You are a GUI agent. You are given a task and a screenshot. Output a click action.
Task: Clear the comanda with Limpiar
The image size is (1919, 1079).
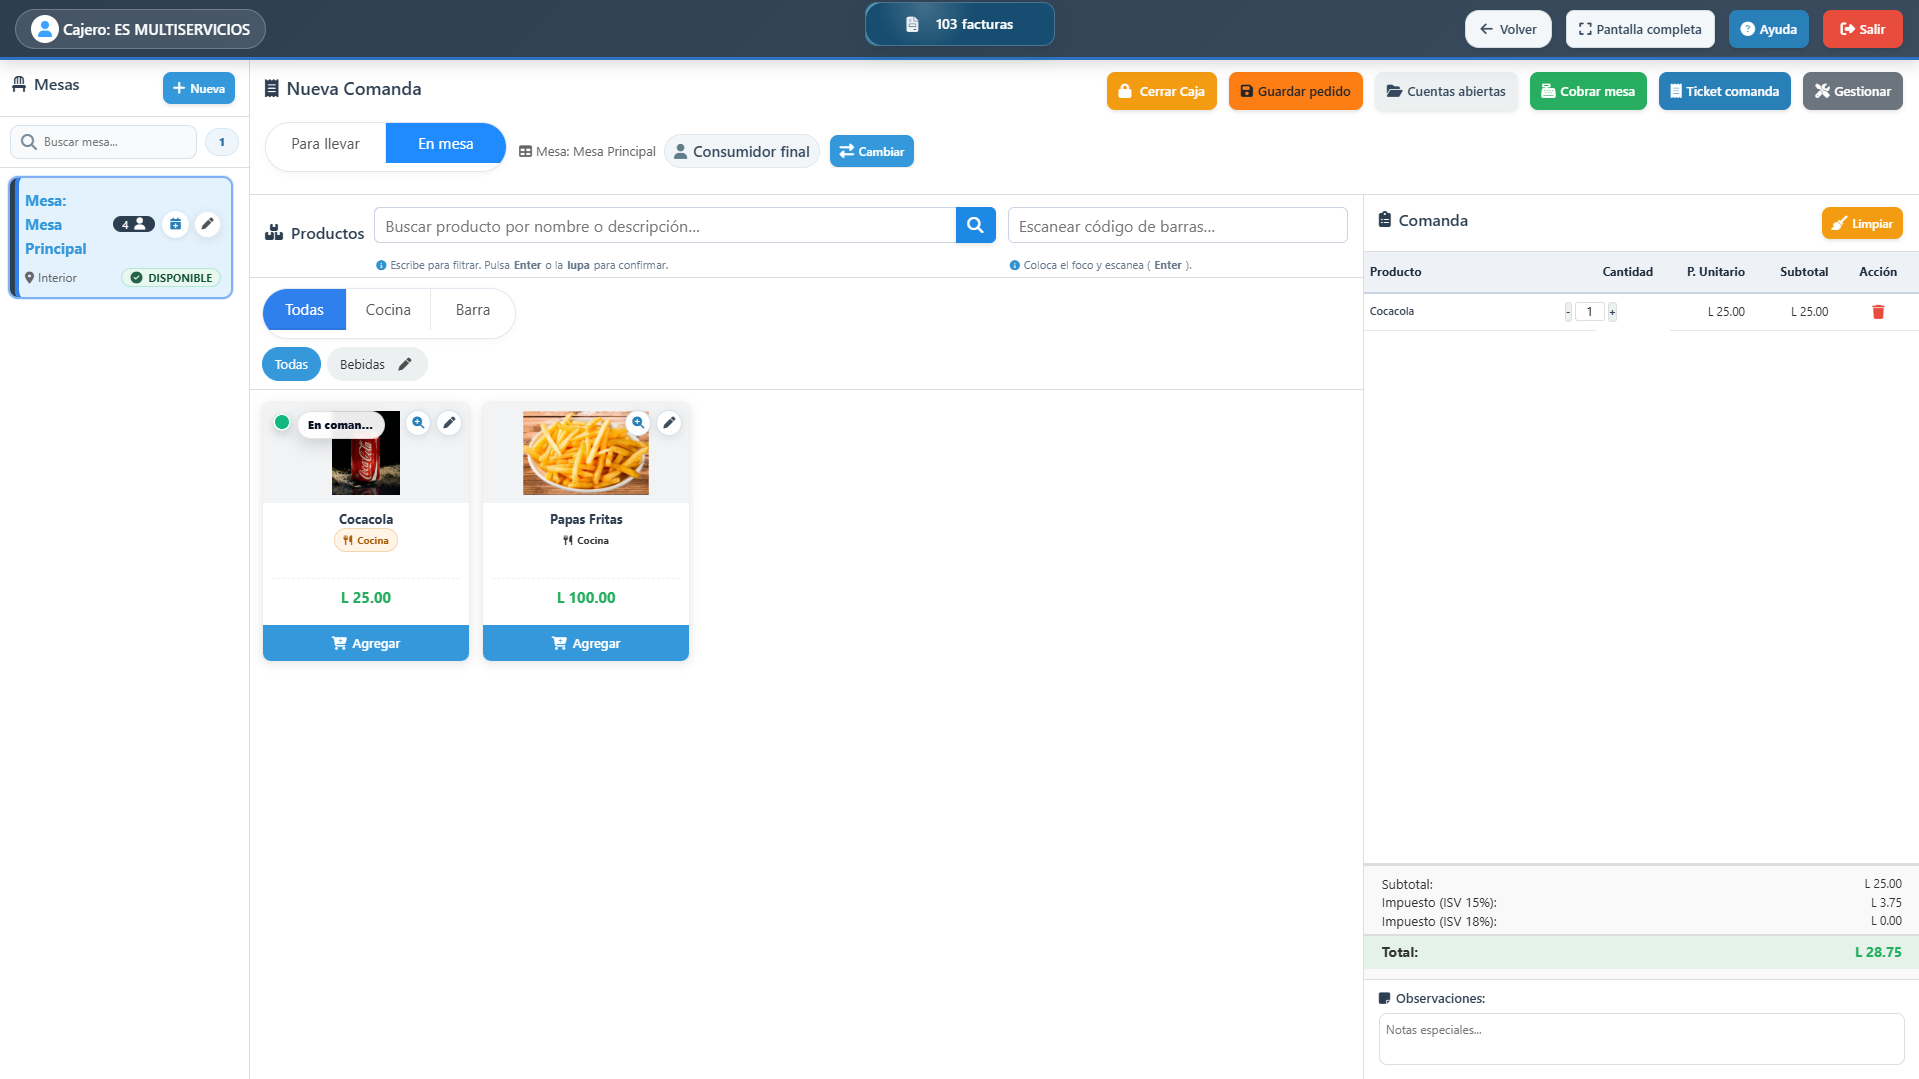[1862, 224]
